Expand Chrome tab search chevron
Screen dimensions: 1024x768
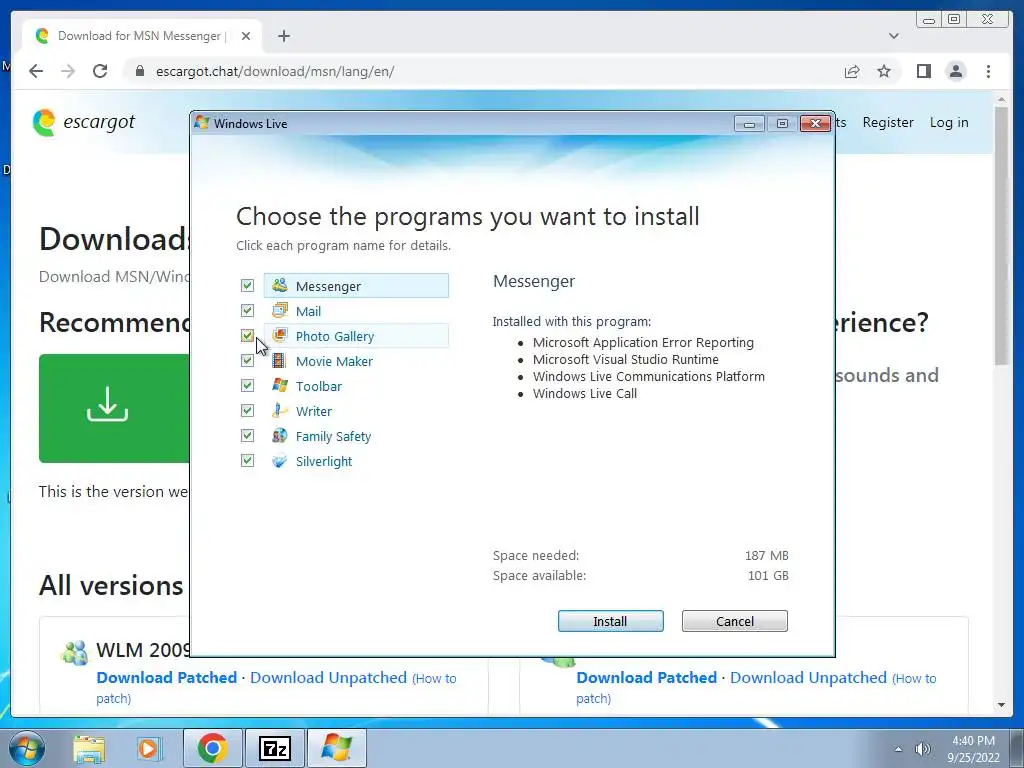[893, 36]
